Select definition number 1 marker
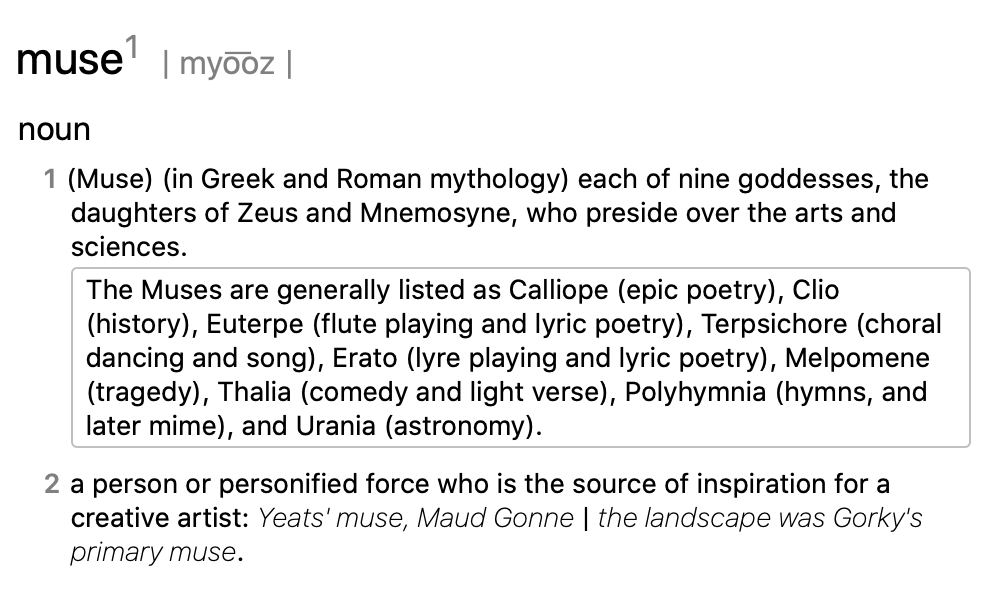Screen dimensions: 982x614 (x=50, y=180)
